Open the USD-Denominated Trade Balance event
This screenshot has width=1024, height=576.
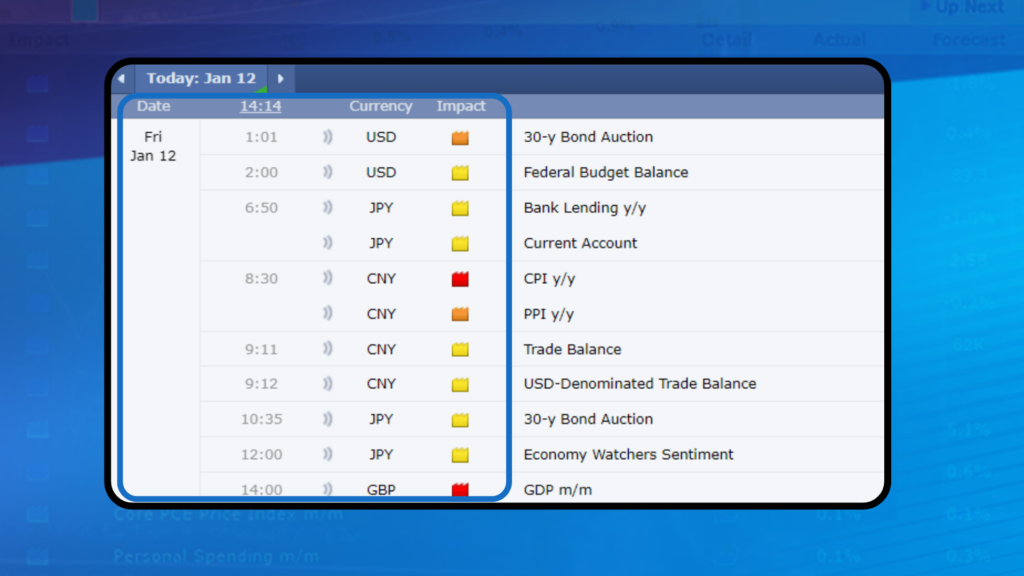point(639,384)
